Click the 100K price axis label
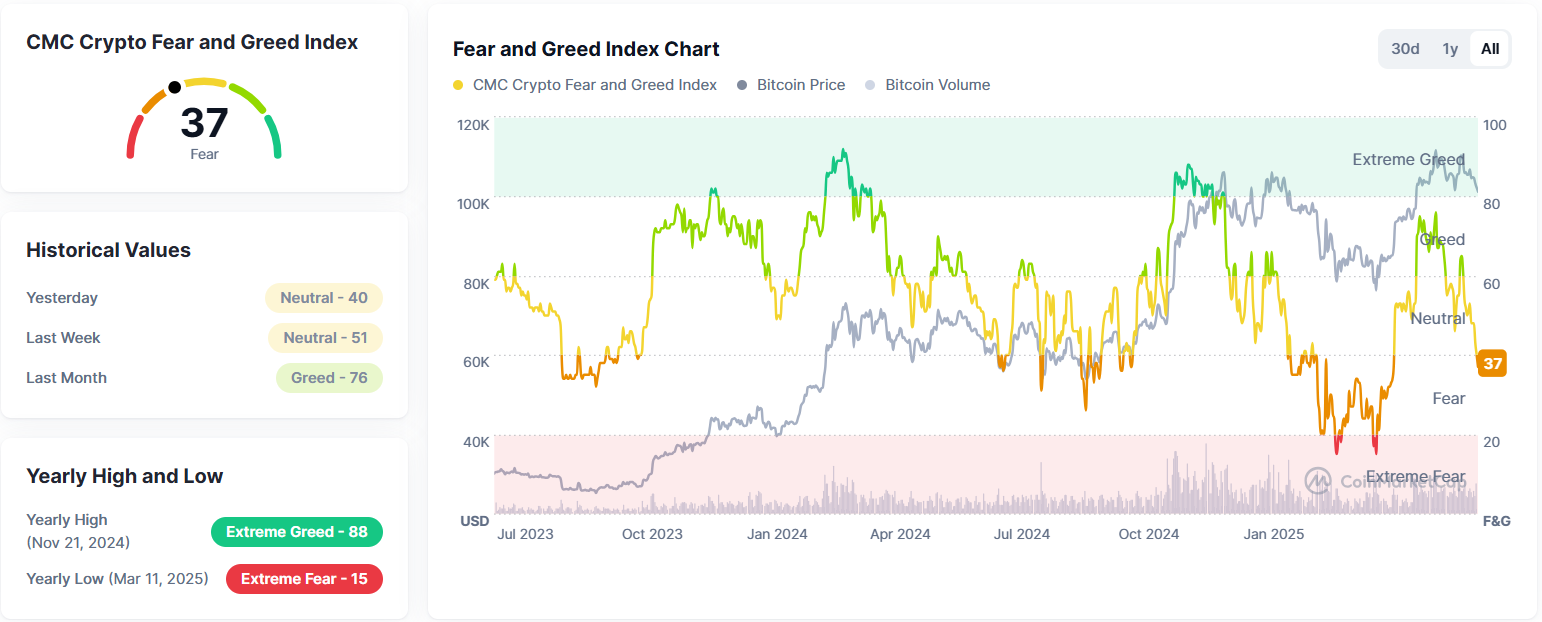Viewport: 1542px width, 622px height. coord(474,203)
